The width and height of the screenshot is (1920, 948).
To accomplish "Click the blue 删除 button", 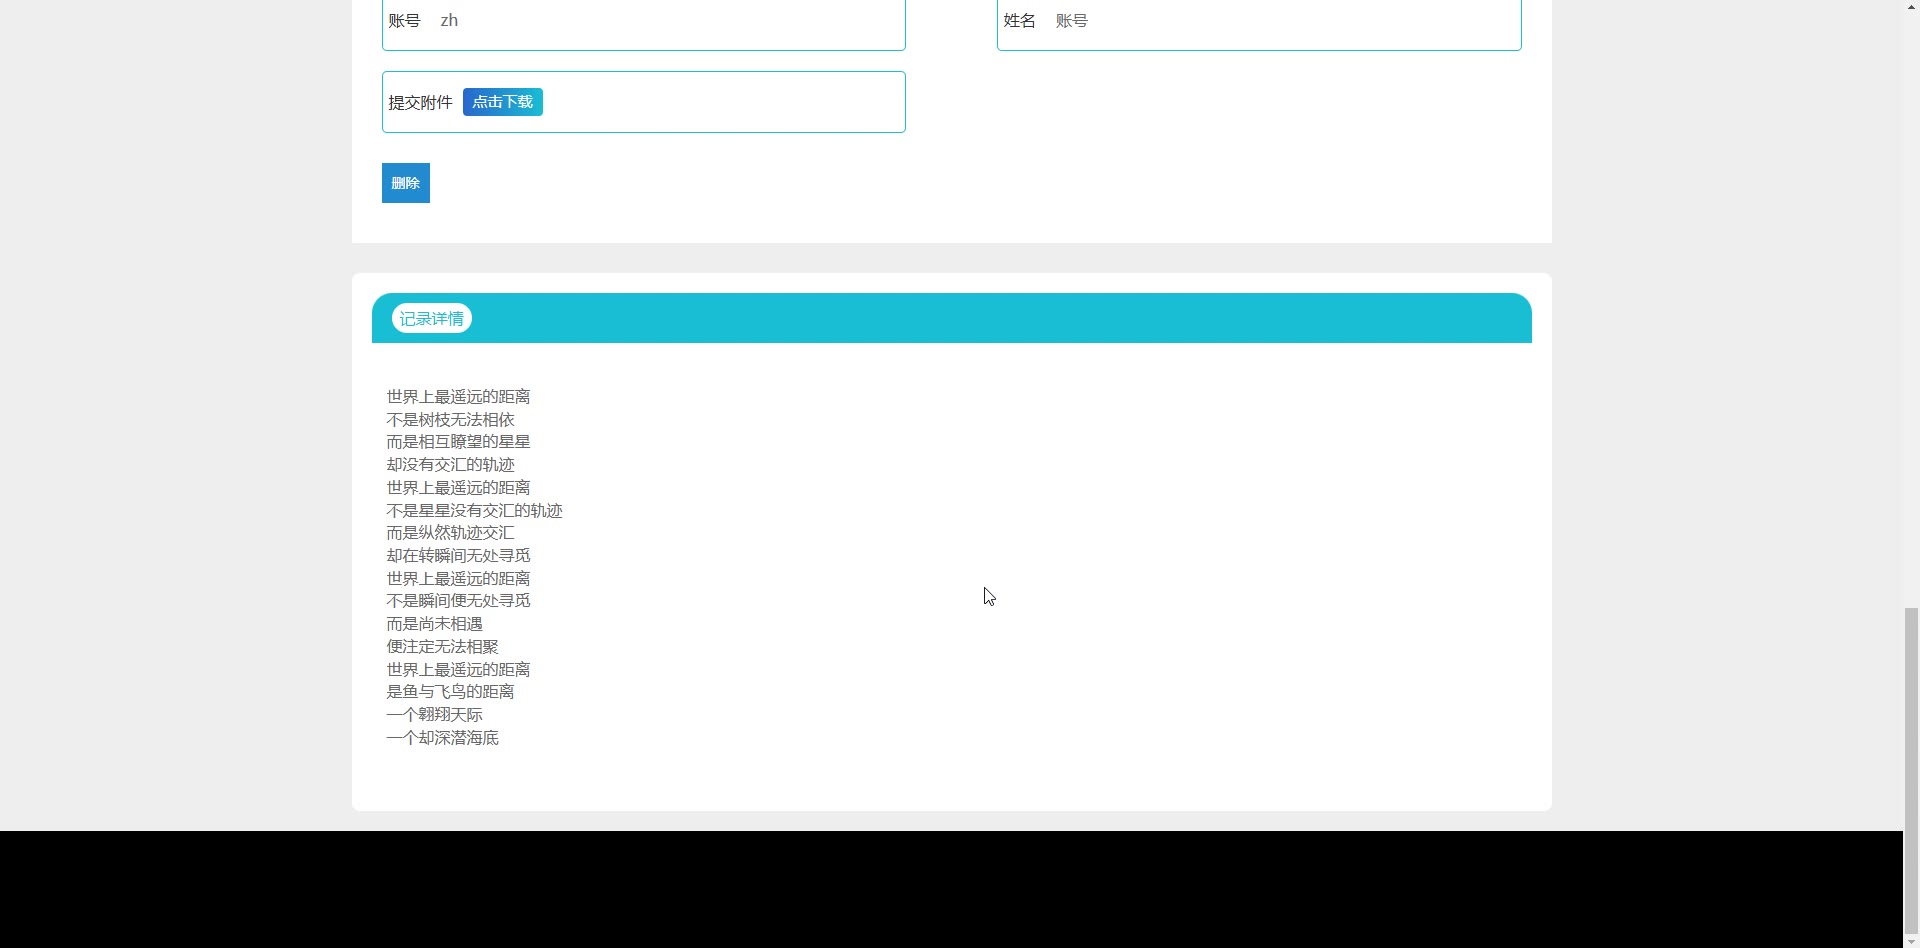I will click(x=406, y=183).
